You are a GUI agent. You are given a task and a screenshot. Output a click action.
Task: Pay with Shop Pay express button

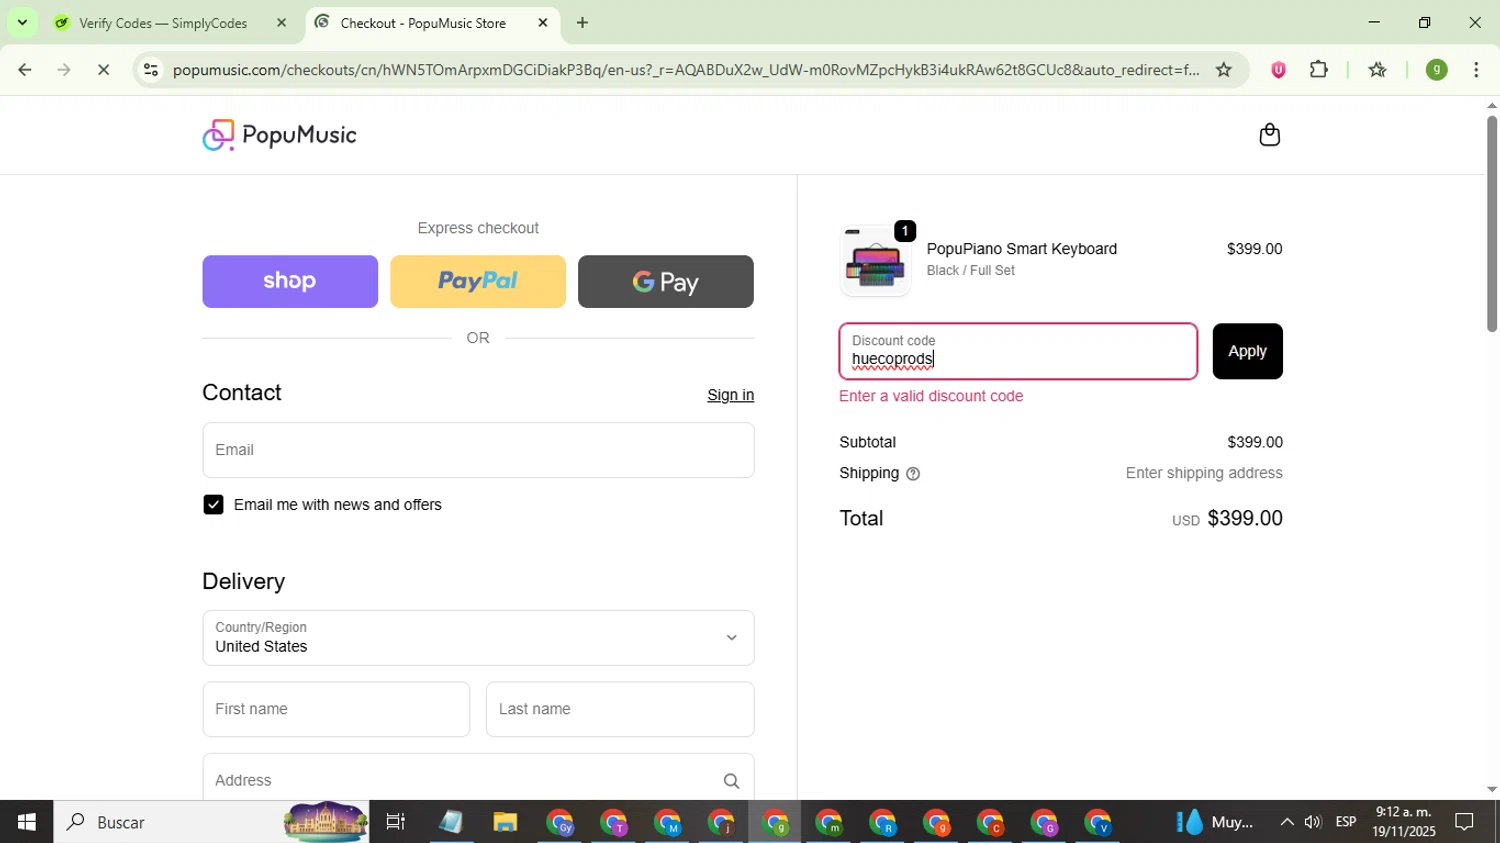click(x=290, y=281)
